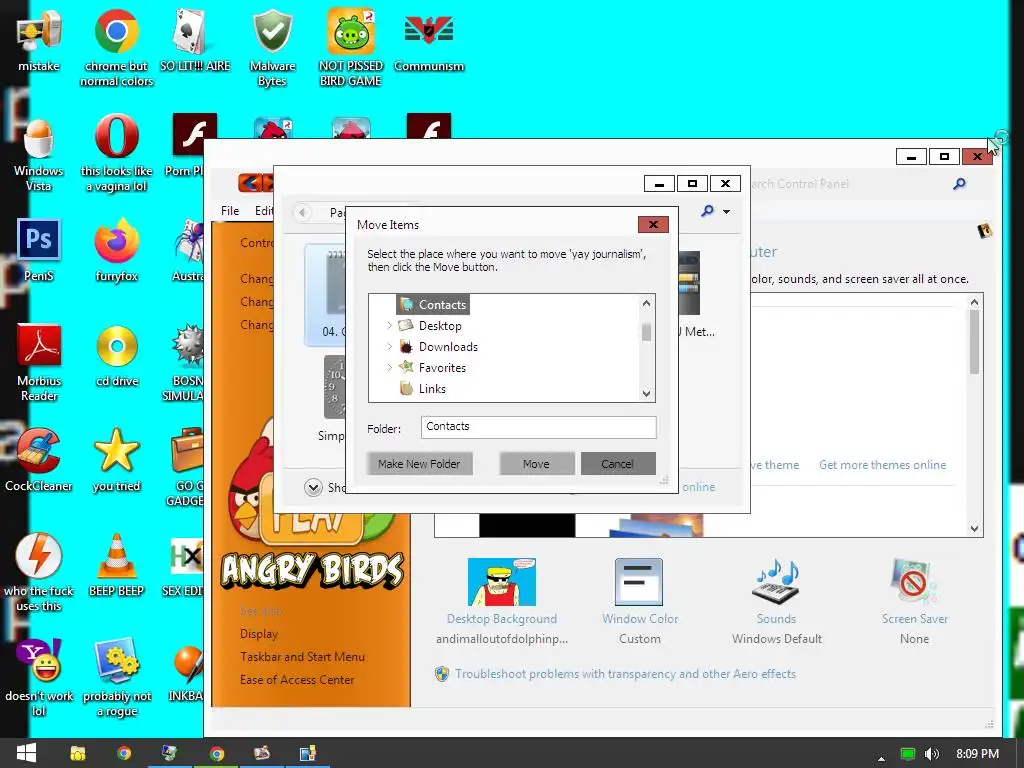
Task: Expand the Desktop folder in Move Items tree
Action: (x=389, y=325)
